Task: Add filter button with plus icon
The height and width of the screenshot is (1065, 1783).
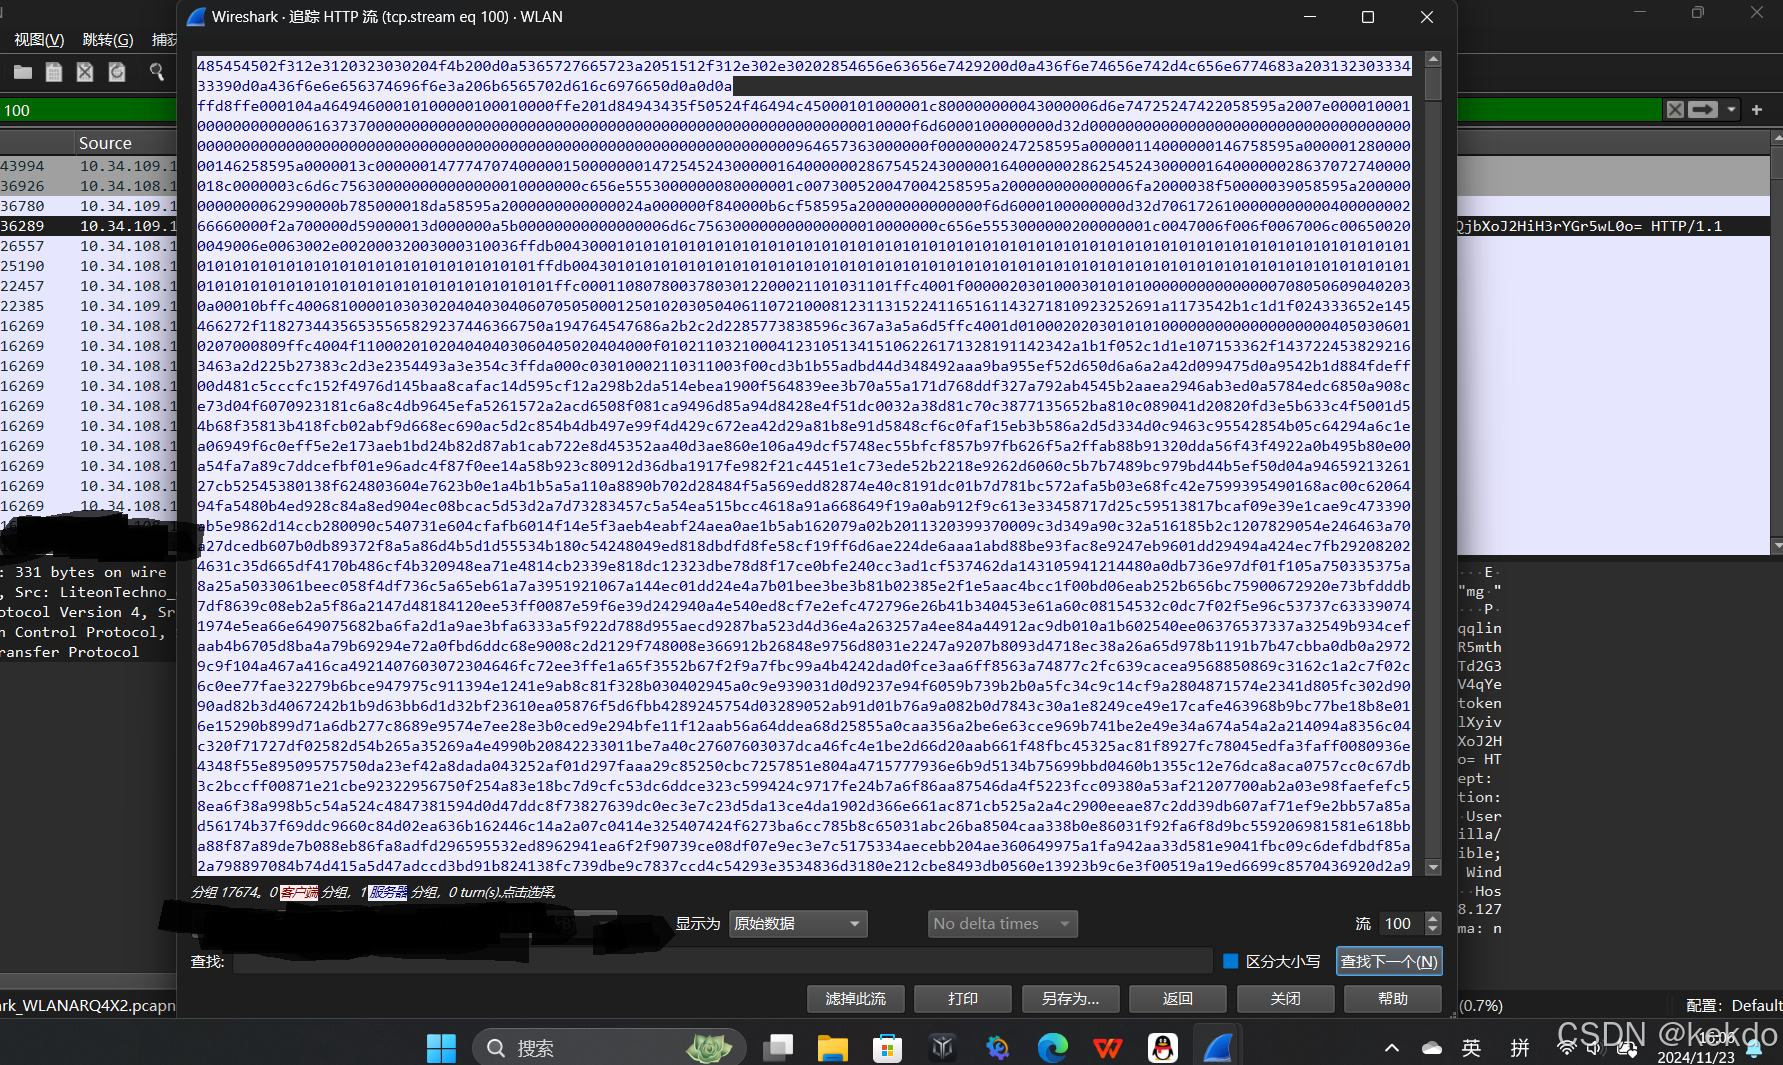Action: 1757,110
